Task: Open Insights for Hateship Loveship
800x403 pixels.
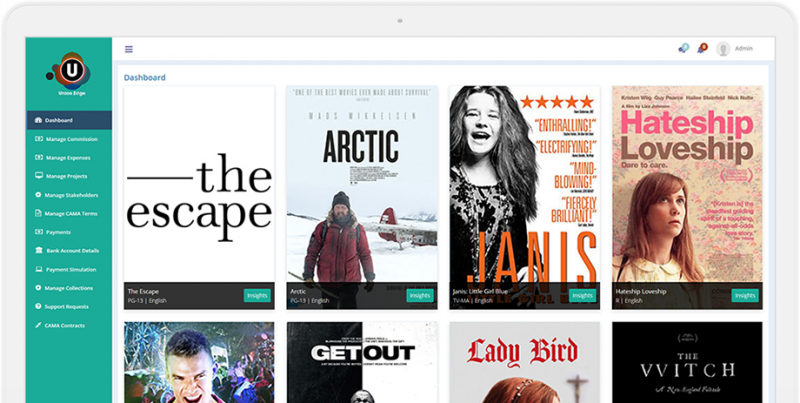Action: point(745,296)
